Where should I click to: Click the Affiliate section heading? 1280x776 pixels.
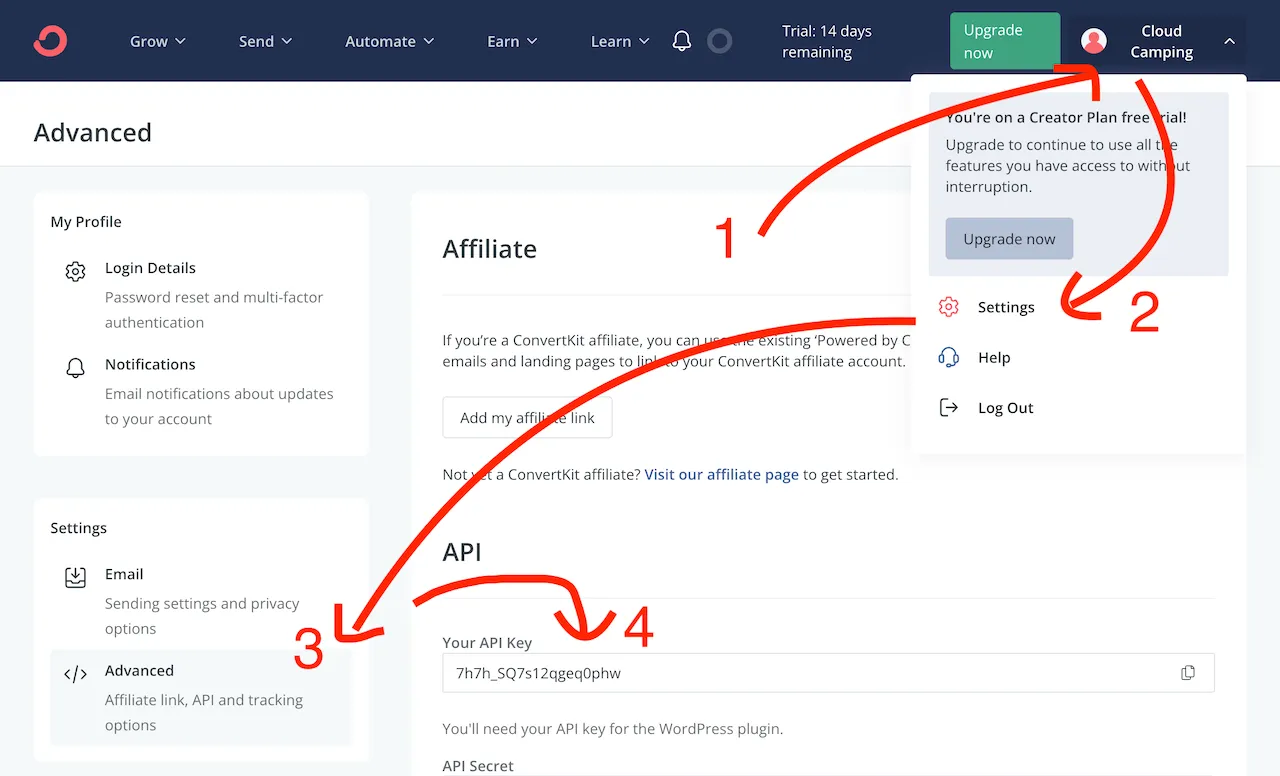click(490, 248)
